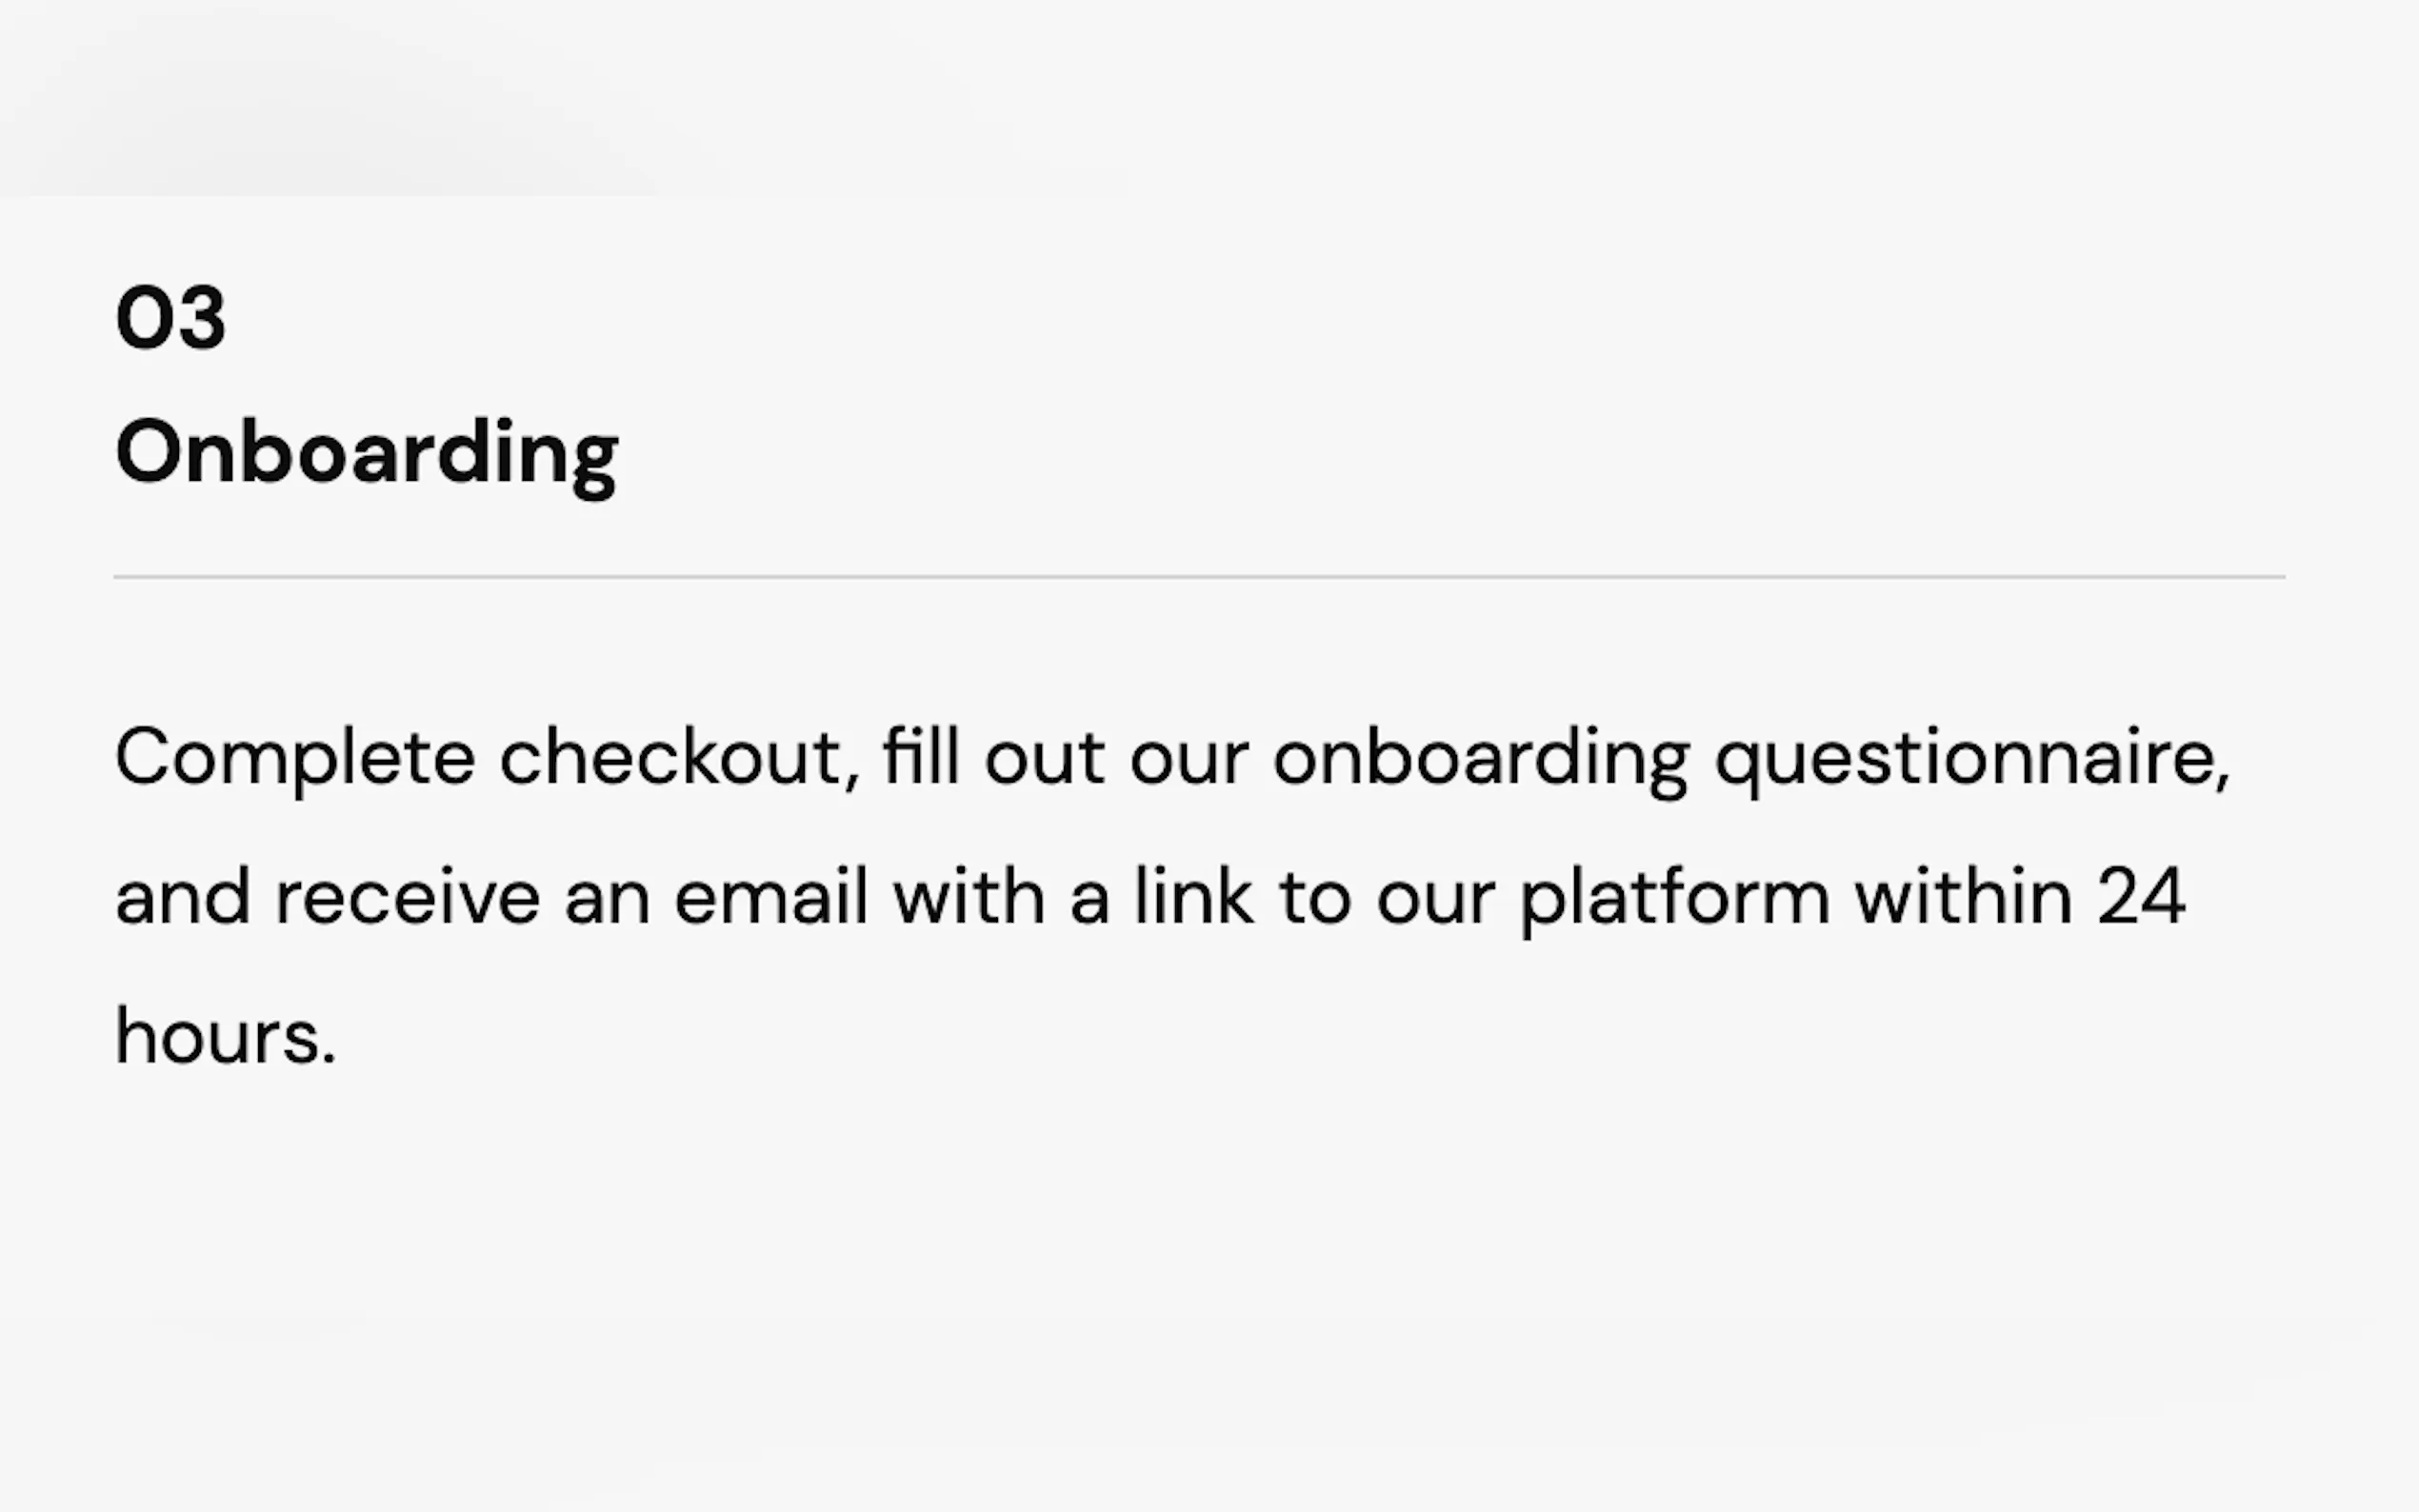Click the word "out" after "fill"
2419x1512 pixels.
[1044, 758]
